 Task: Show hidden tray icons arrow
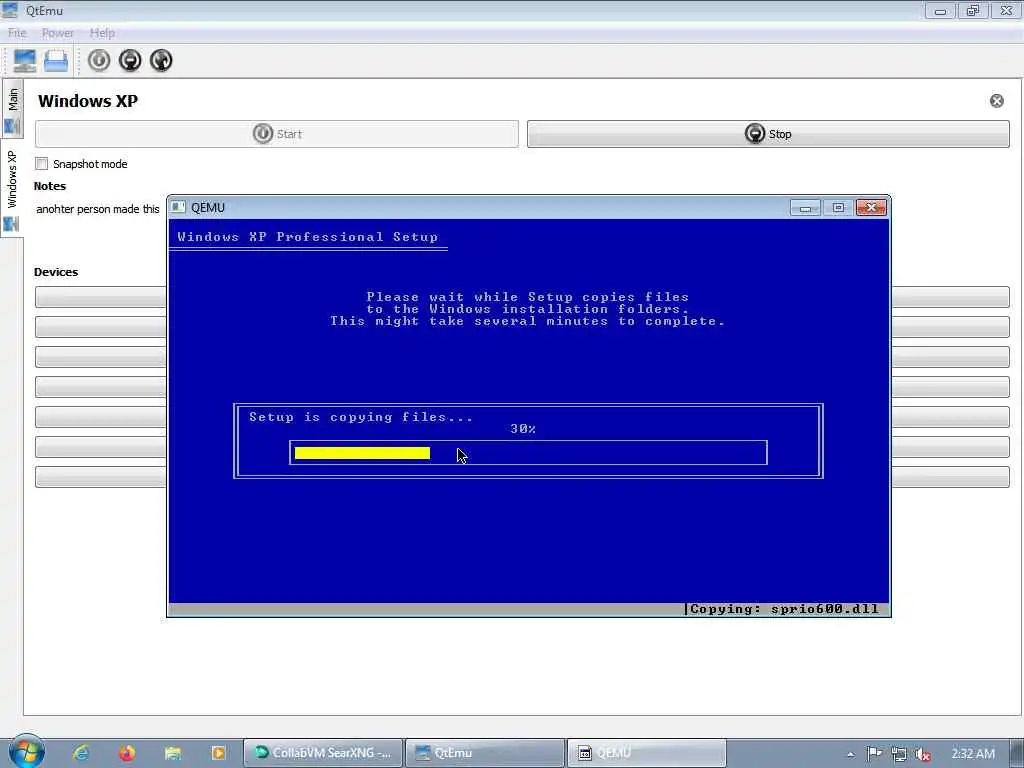(x=850, y=754)
